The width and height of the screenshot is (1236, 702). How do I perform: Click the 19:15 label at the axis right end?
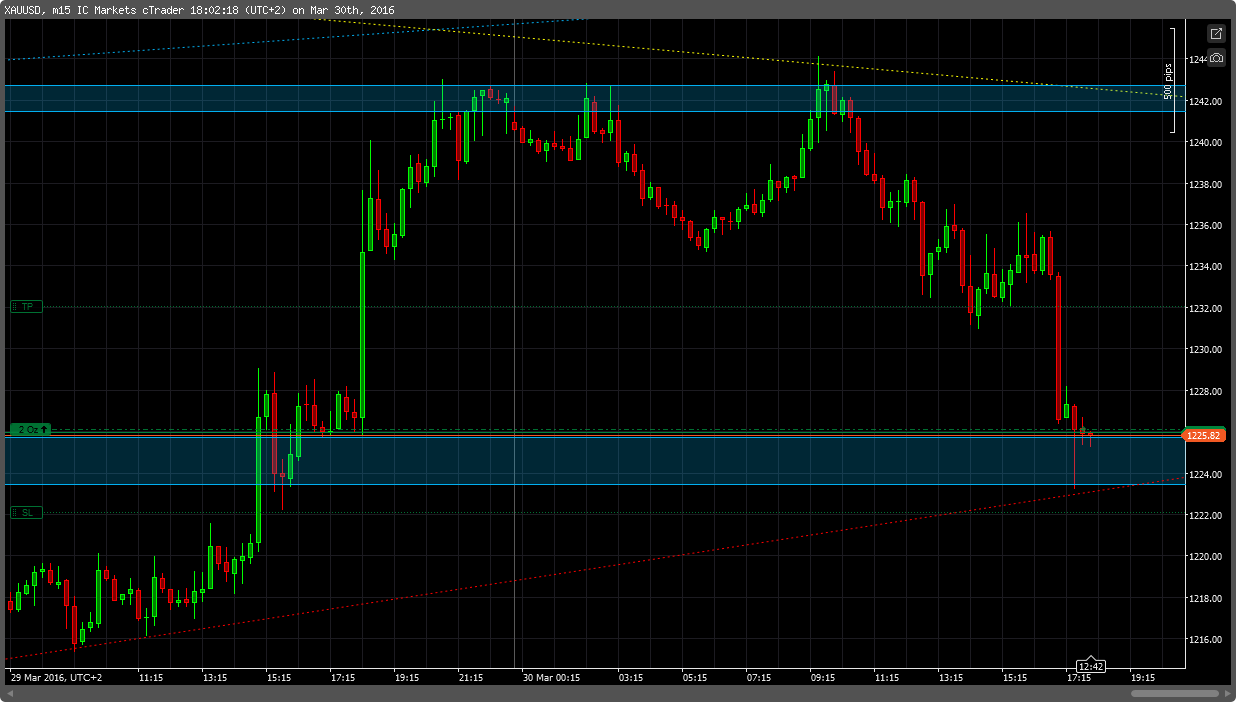pos(1143,678)
